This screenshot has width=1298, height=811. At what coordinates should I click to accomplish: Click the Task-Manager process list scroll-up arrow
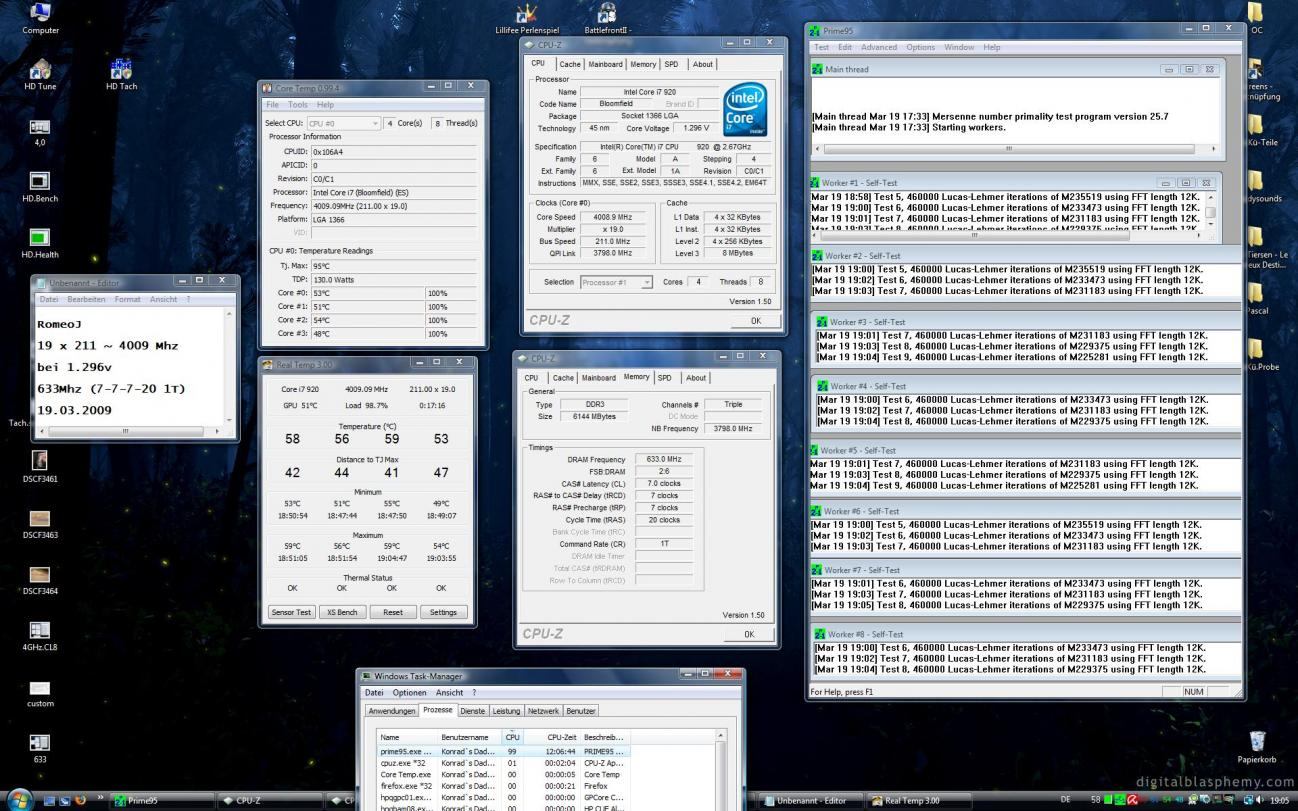(x=721, y=736)
